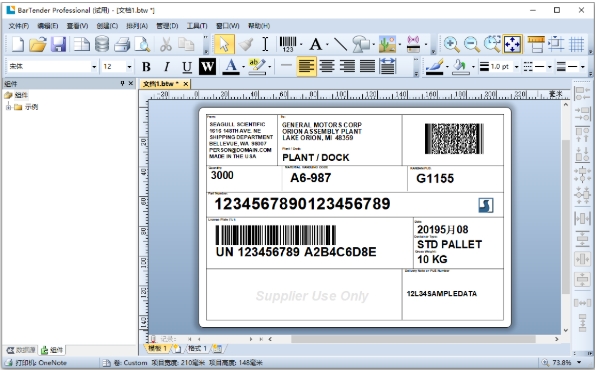Toggle underline formatting
The height and width of the screenshot is (370, 595).
pyautogui.click(x=186, y=67)
